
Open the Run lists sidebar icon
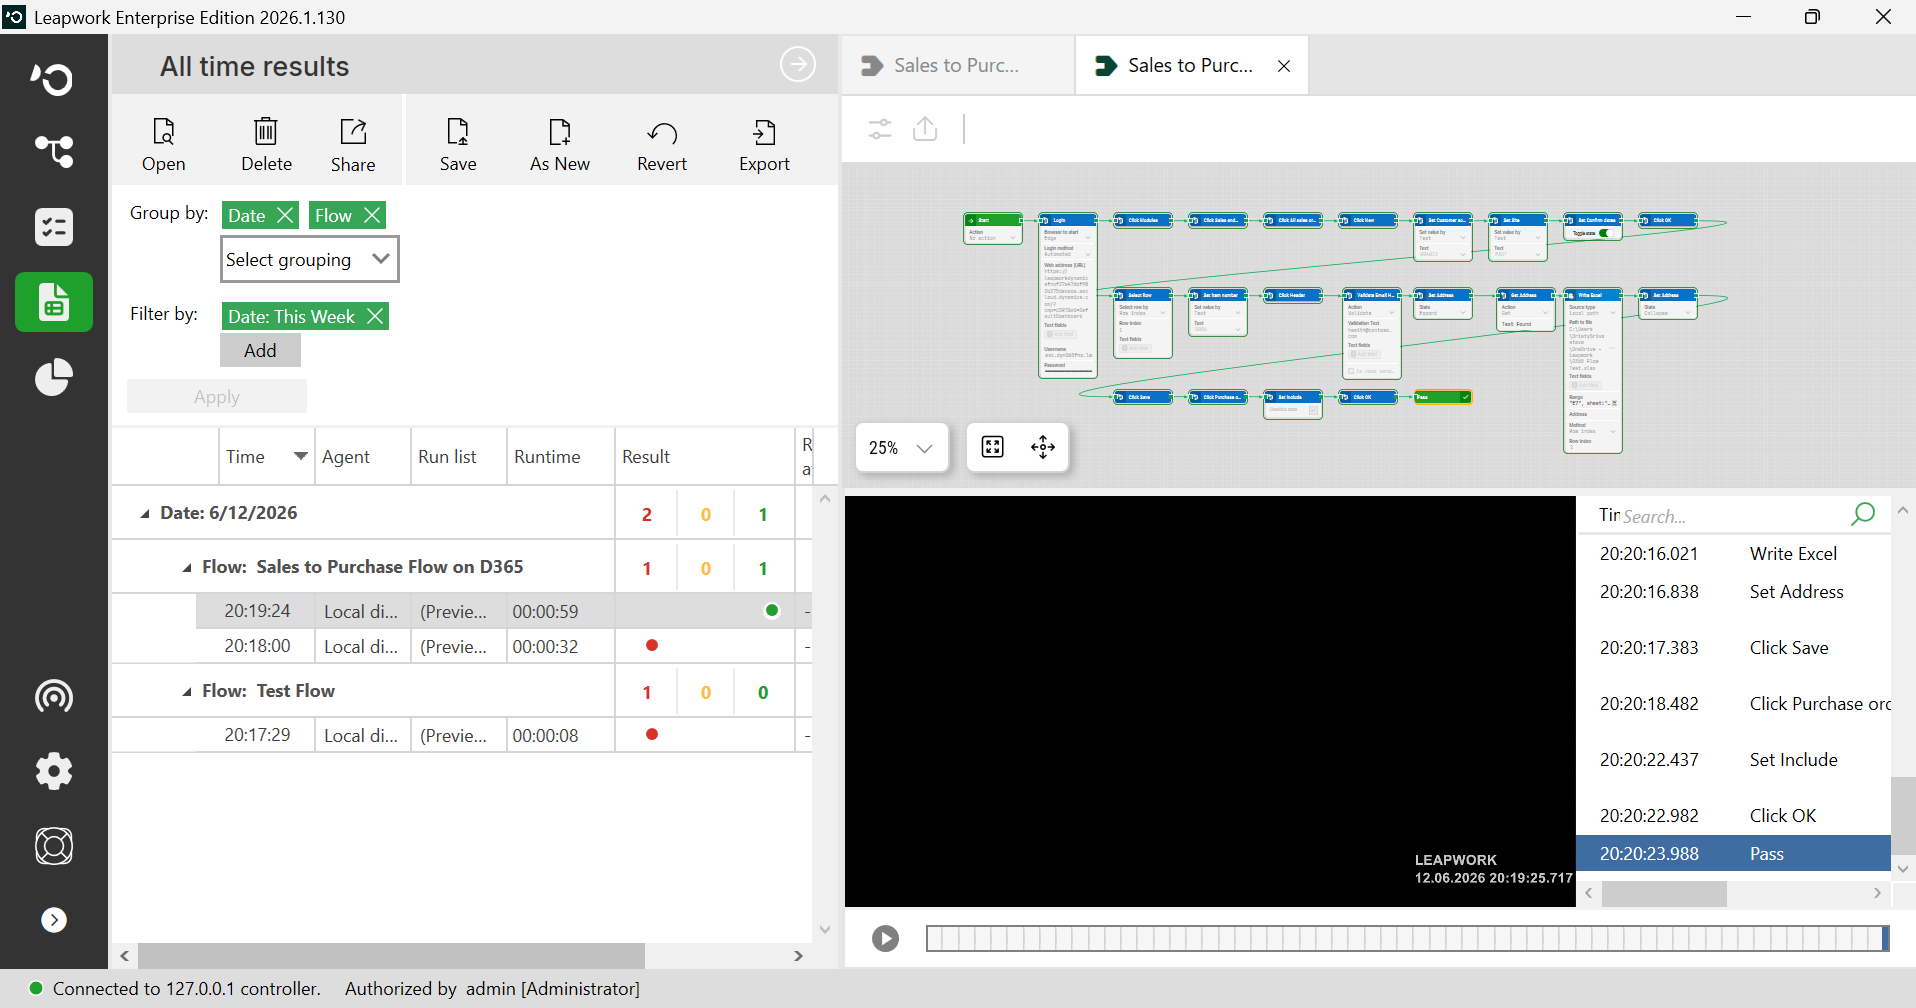pos(54,227)
